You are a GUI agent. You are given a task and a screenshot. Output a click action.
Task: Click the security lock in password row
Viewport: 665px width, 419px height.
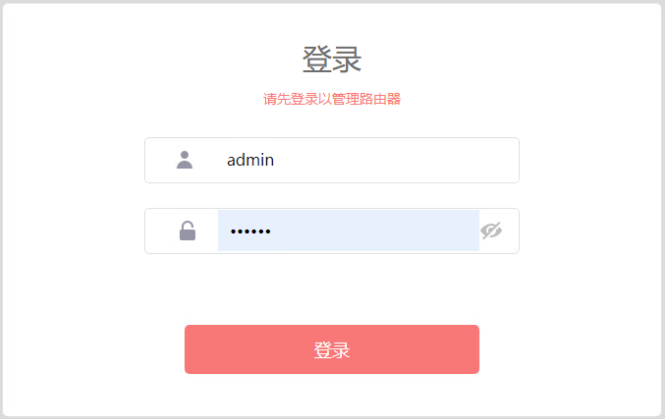(187, 231)
